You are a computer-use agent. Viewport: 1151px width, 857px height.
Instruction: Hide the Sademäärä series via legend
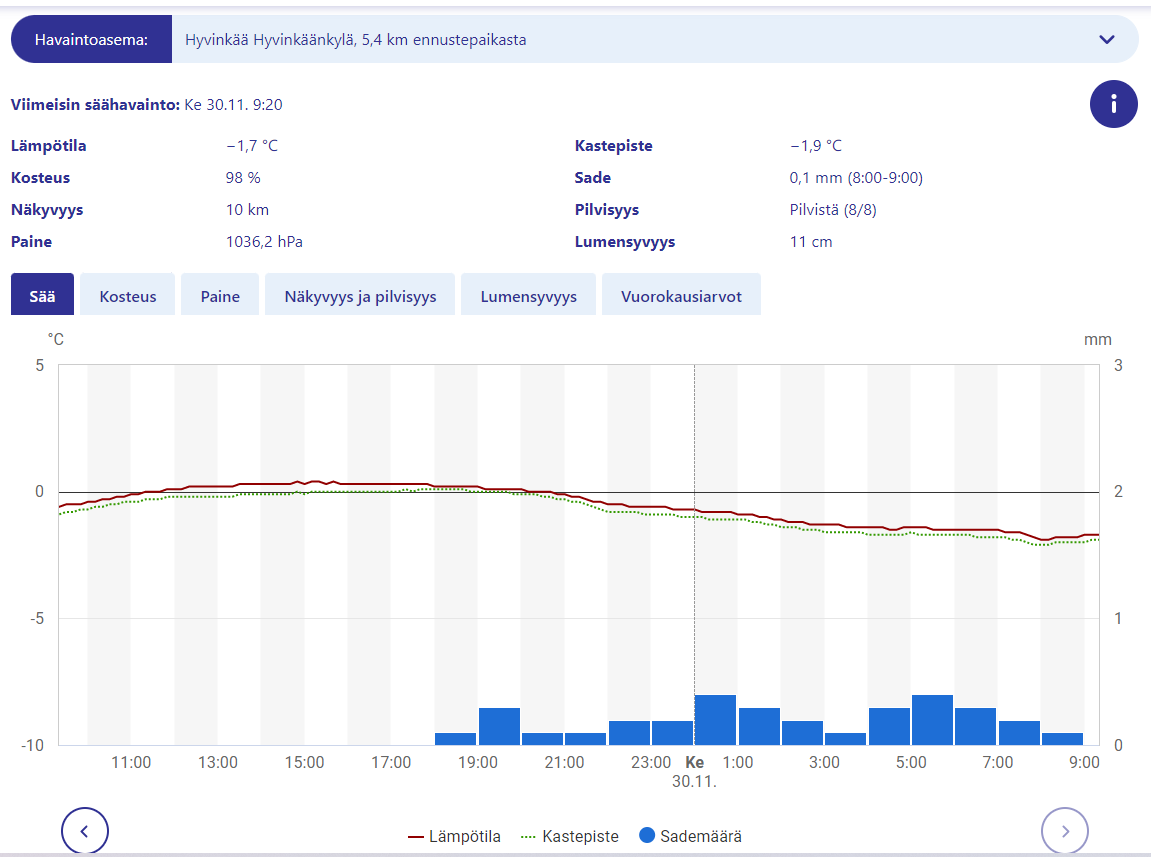tap(700, 836)
